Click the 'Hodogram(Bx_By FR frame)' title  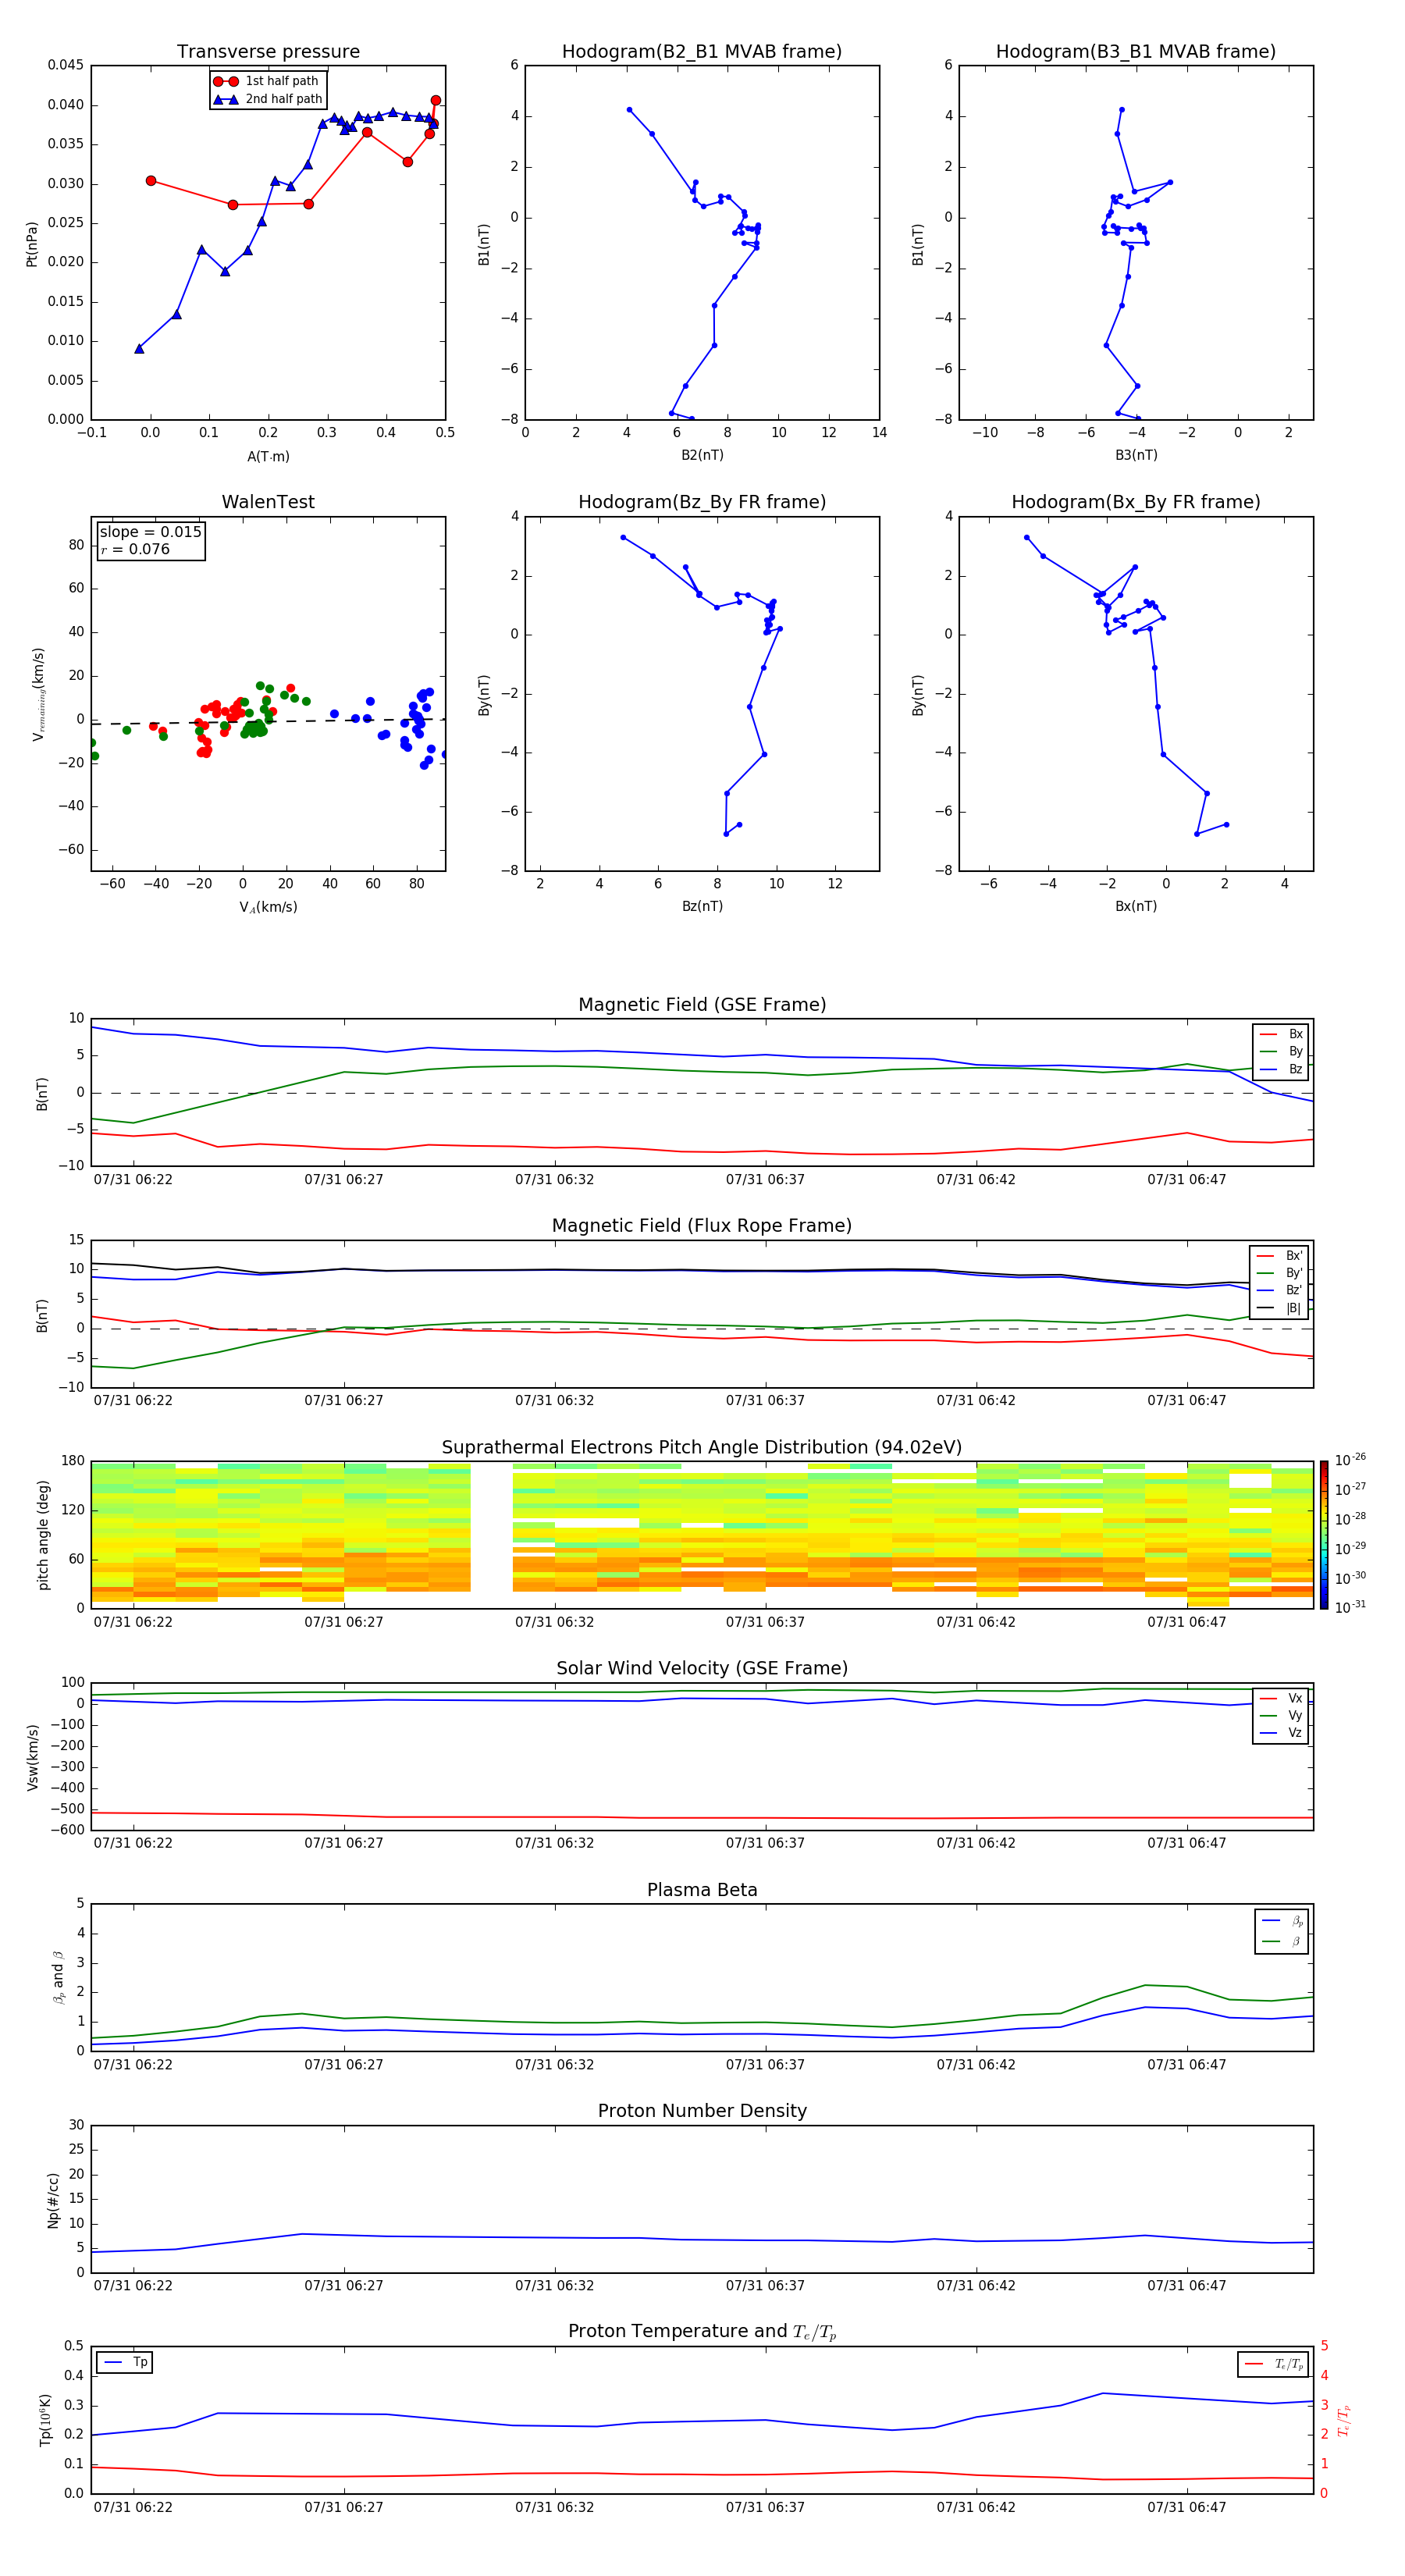[1136, 502]
